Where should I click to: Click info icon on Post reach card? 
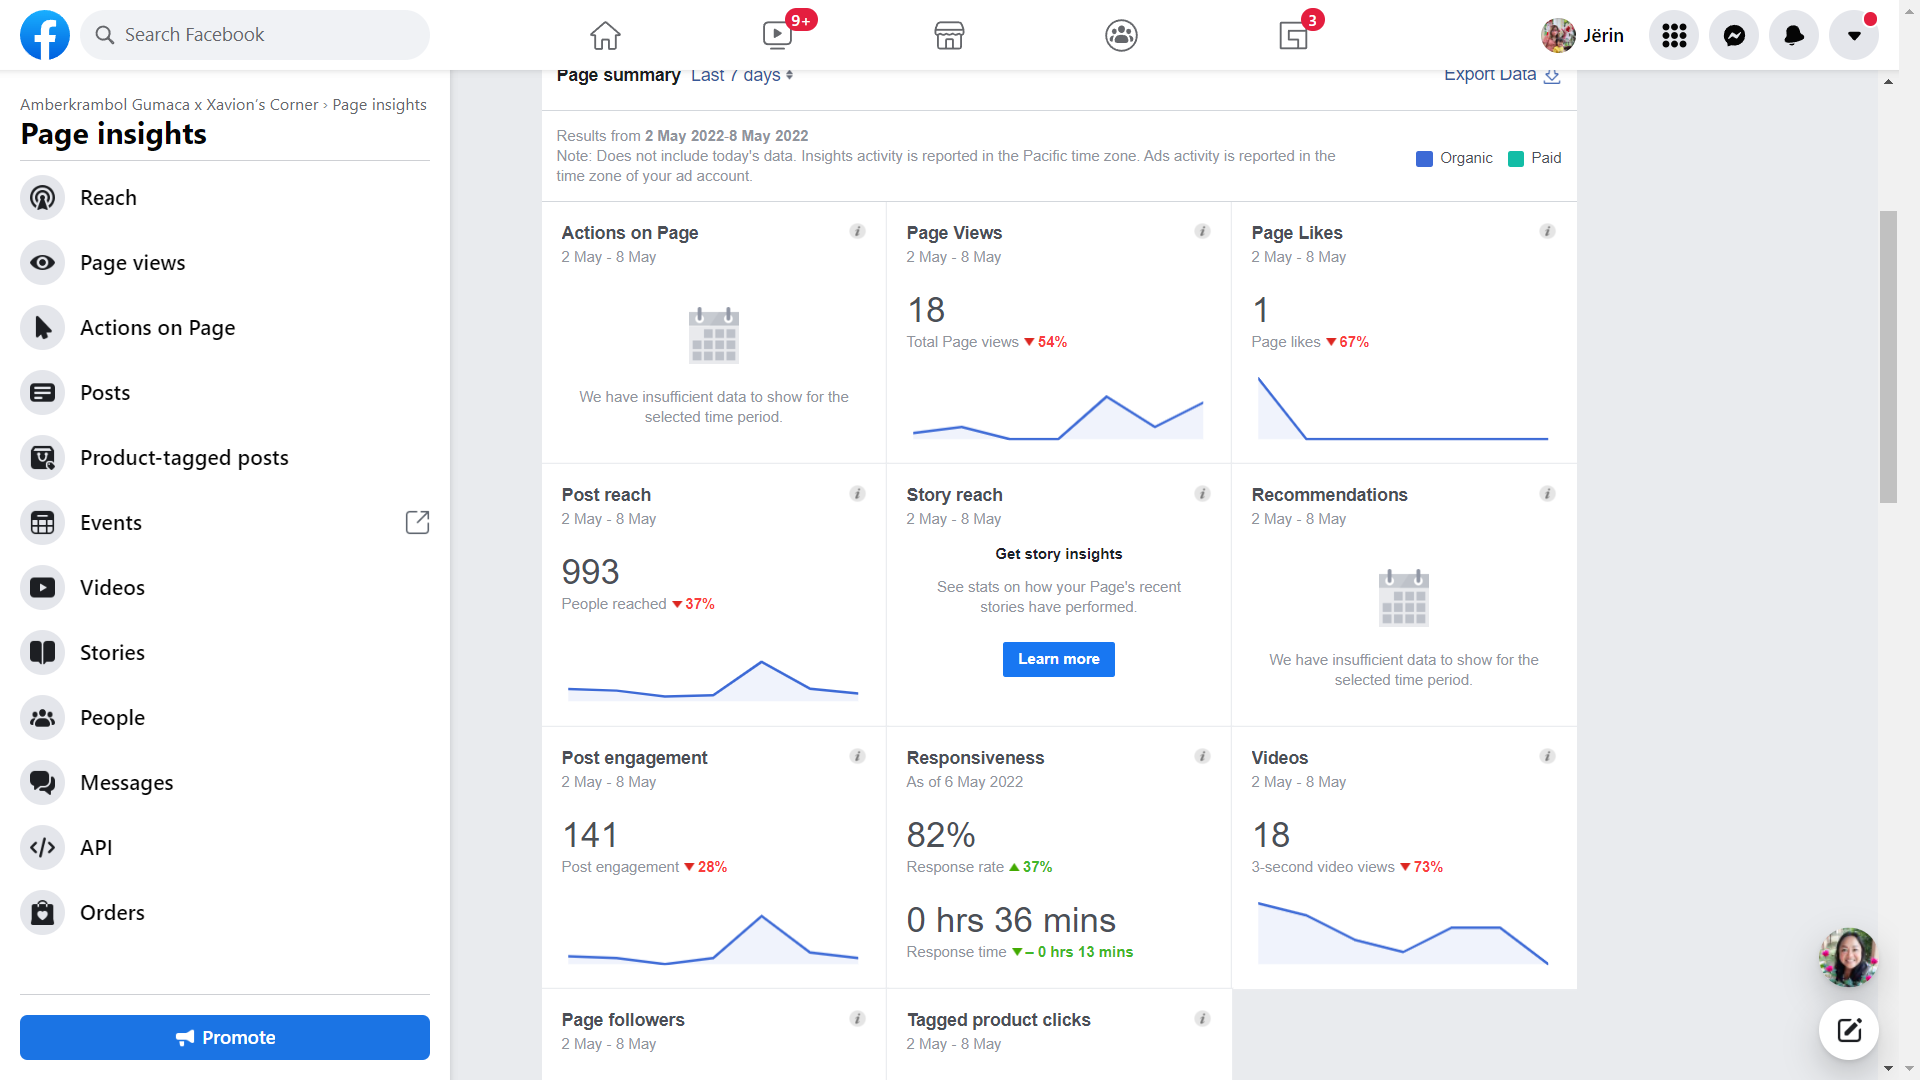(x=857, y=493)
